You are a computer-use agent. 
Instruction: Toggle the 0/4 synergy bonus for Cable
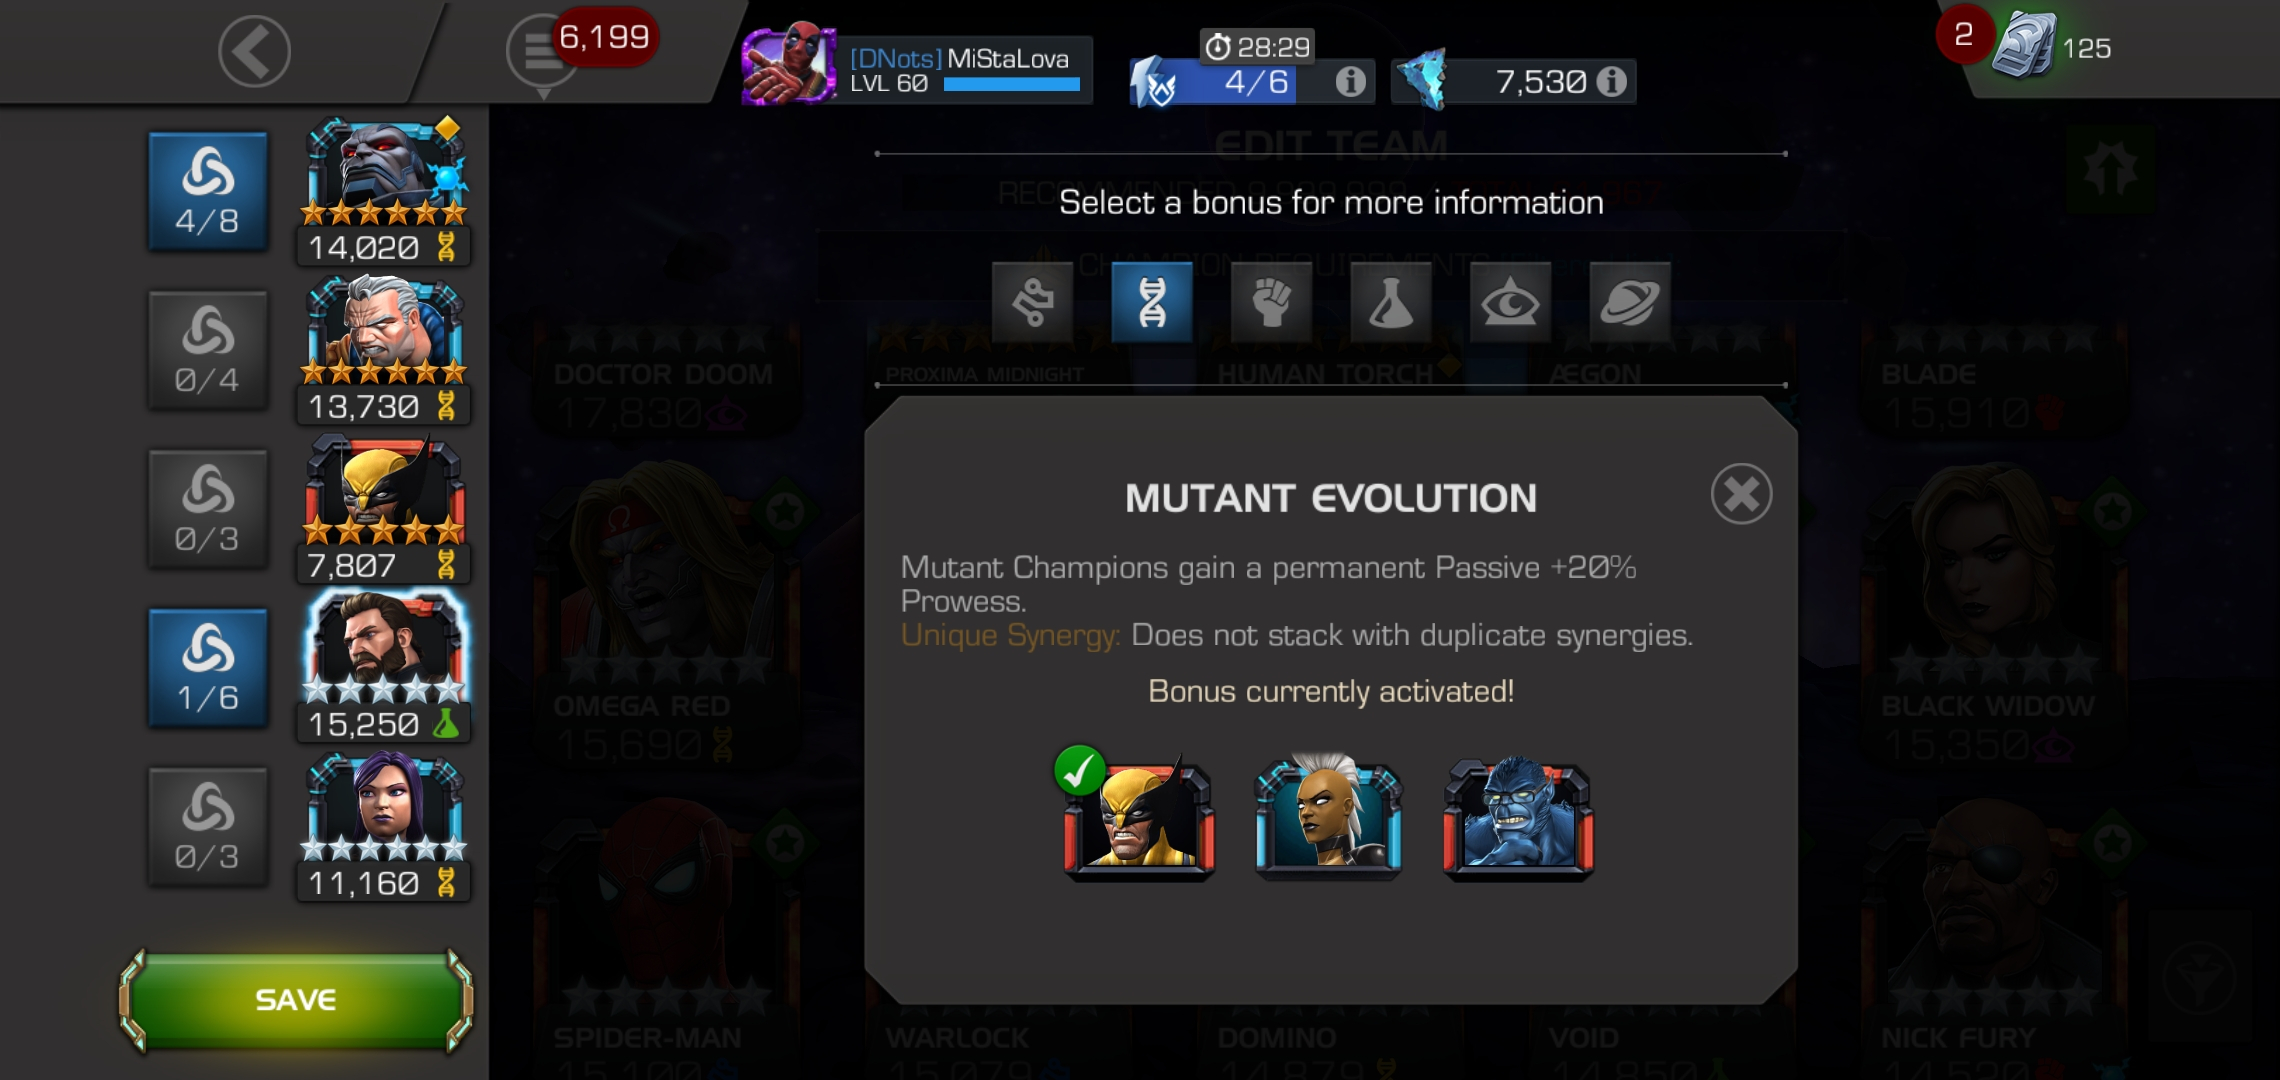(208, 350)
